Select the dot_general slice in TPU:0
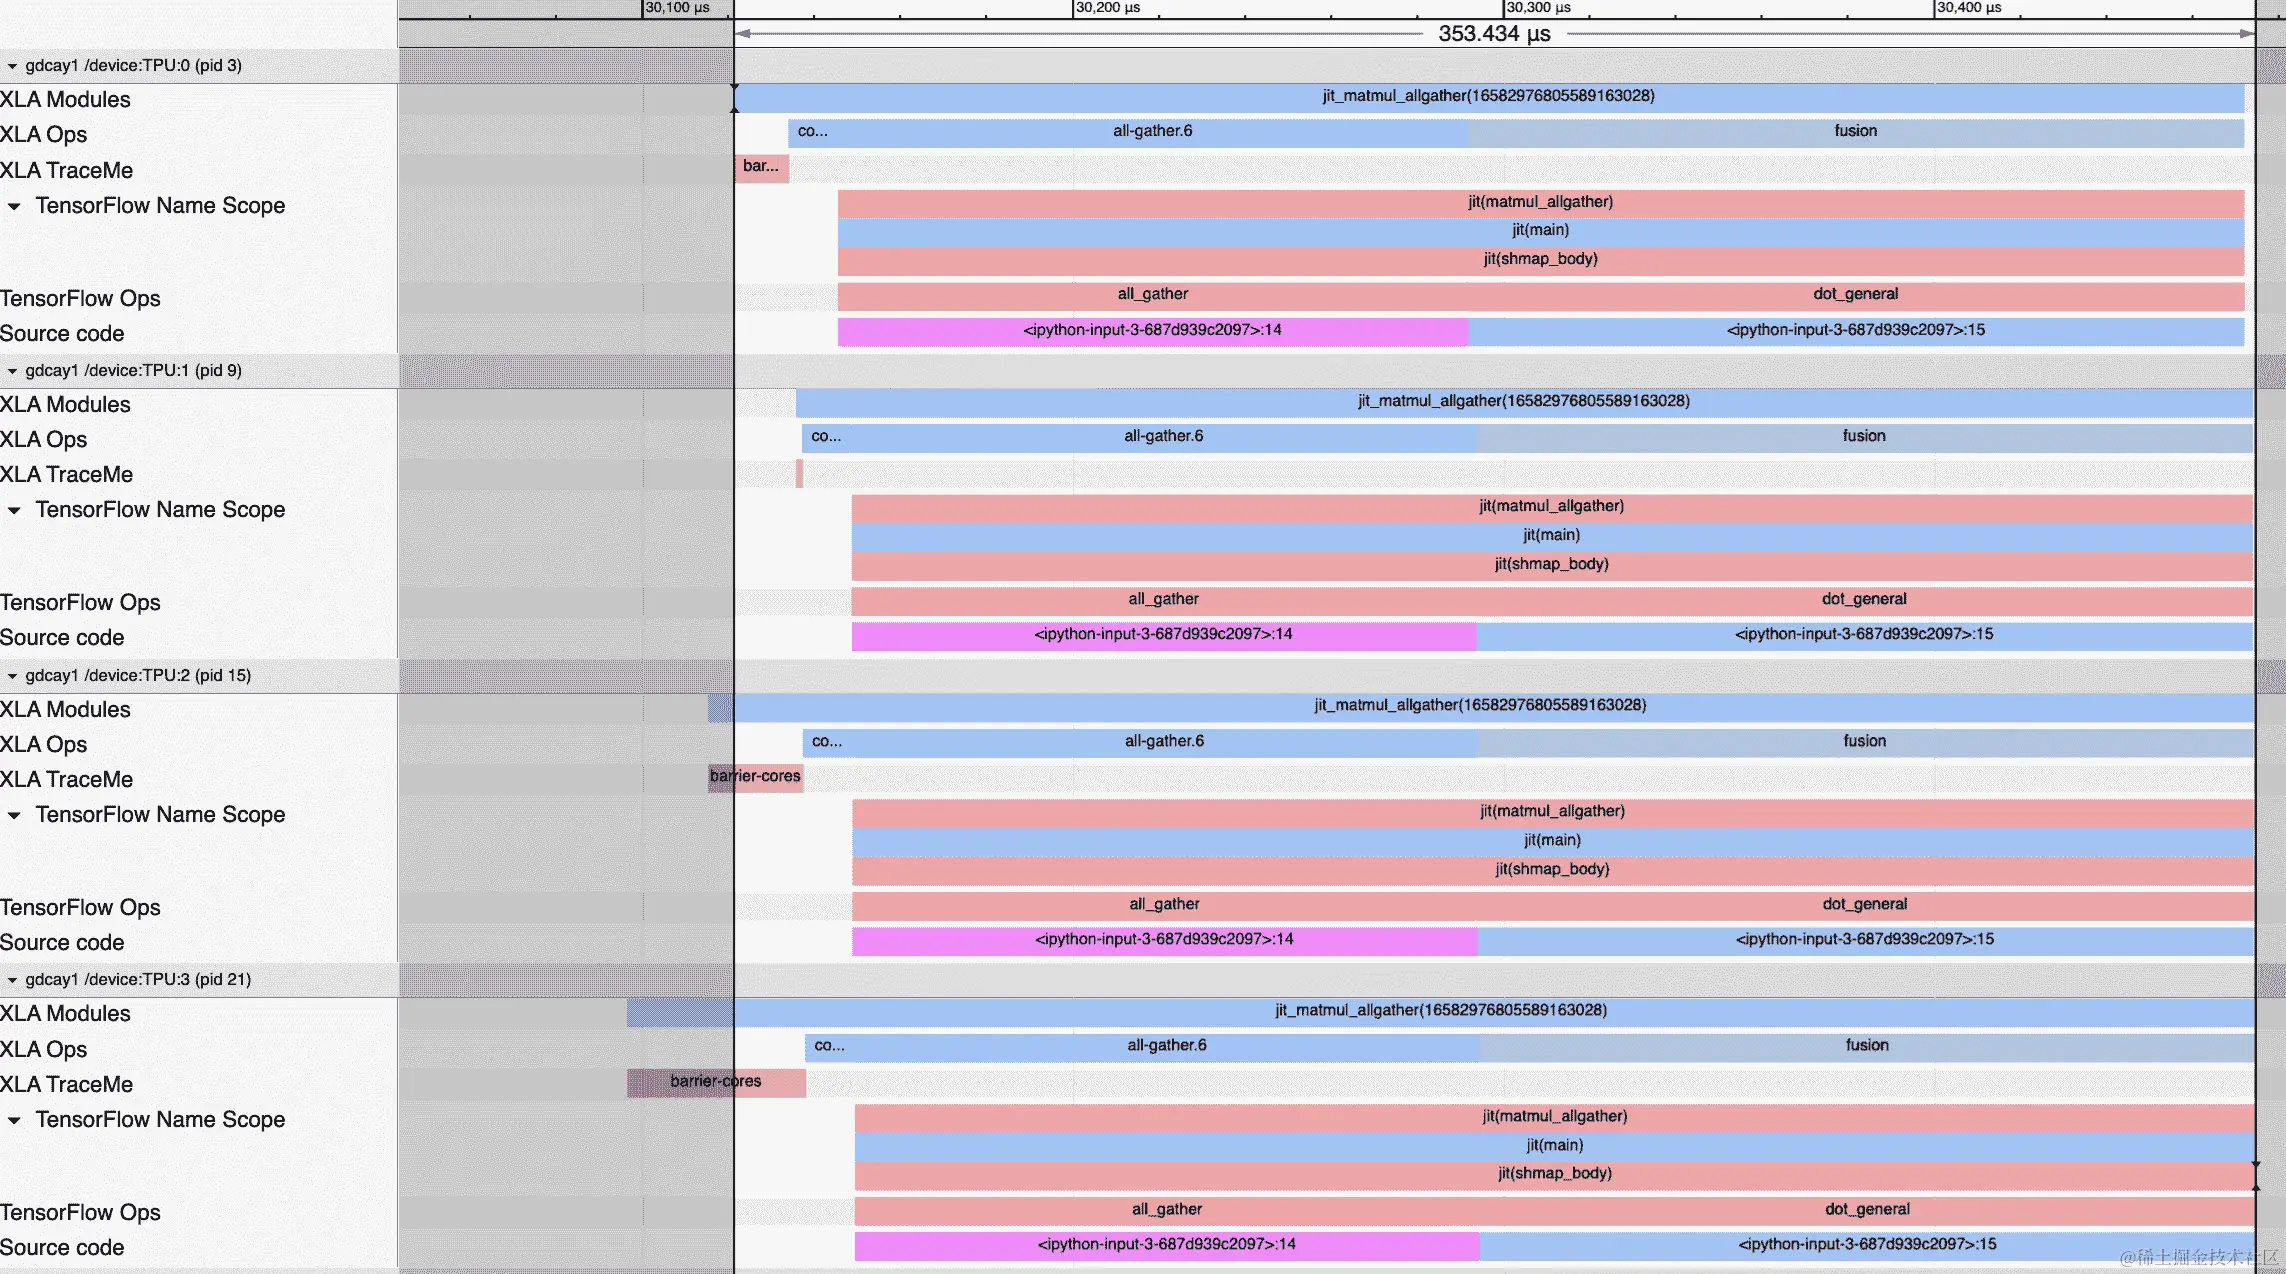 click(1855, 295)
